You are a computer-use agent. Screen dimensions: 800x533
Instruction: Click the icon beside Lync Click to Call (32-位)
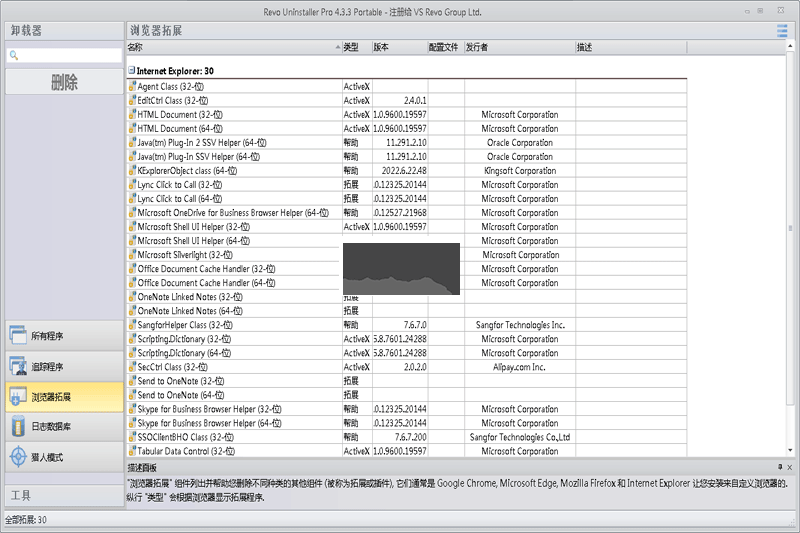point(132,185)
